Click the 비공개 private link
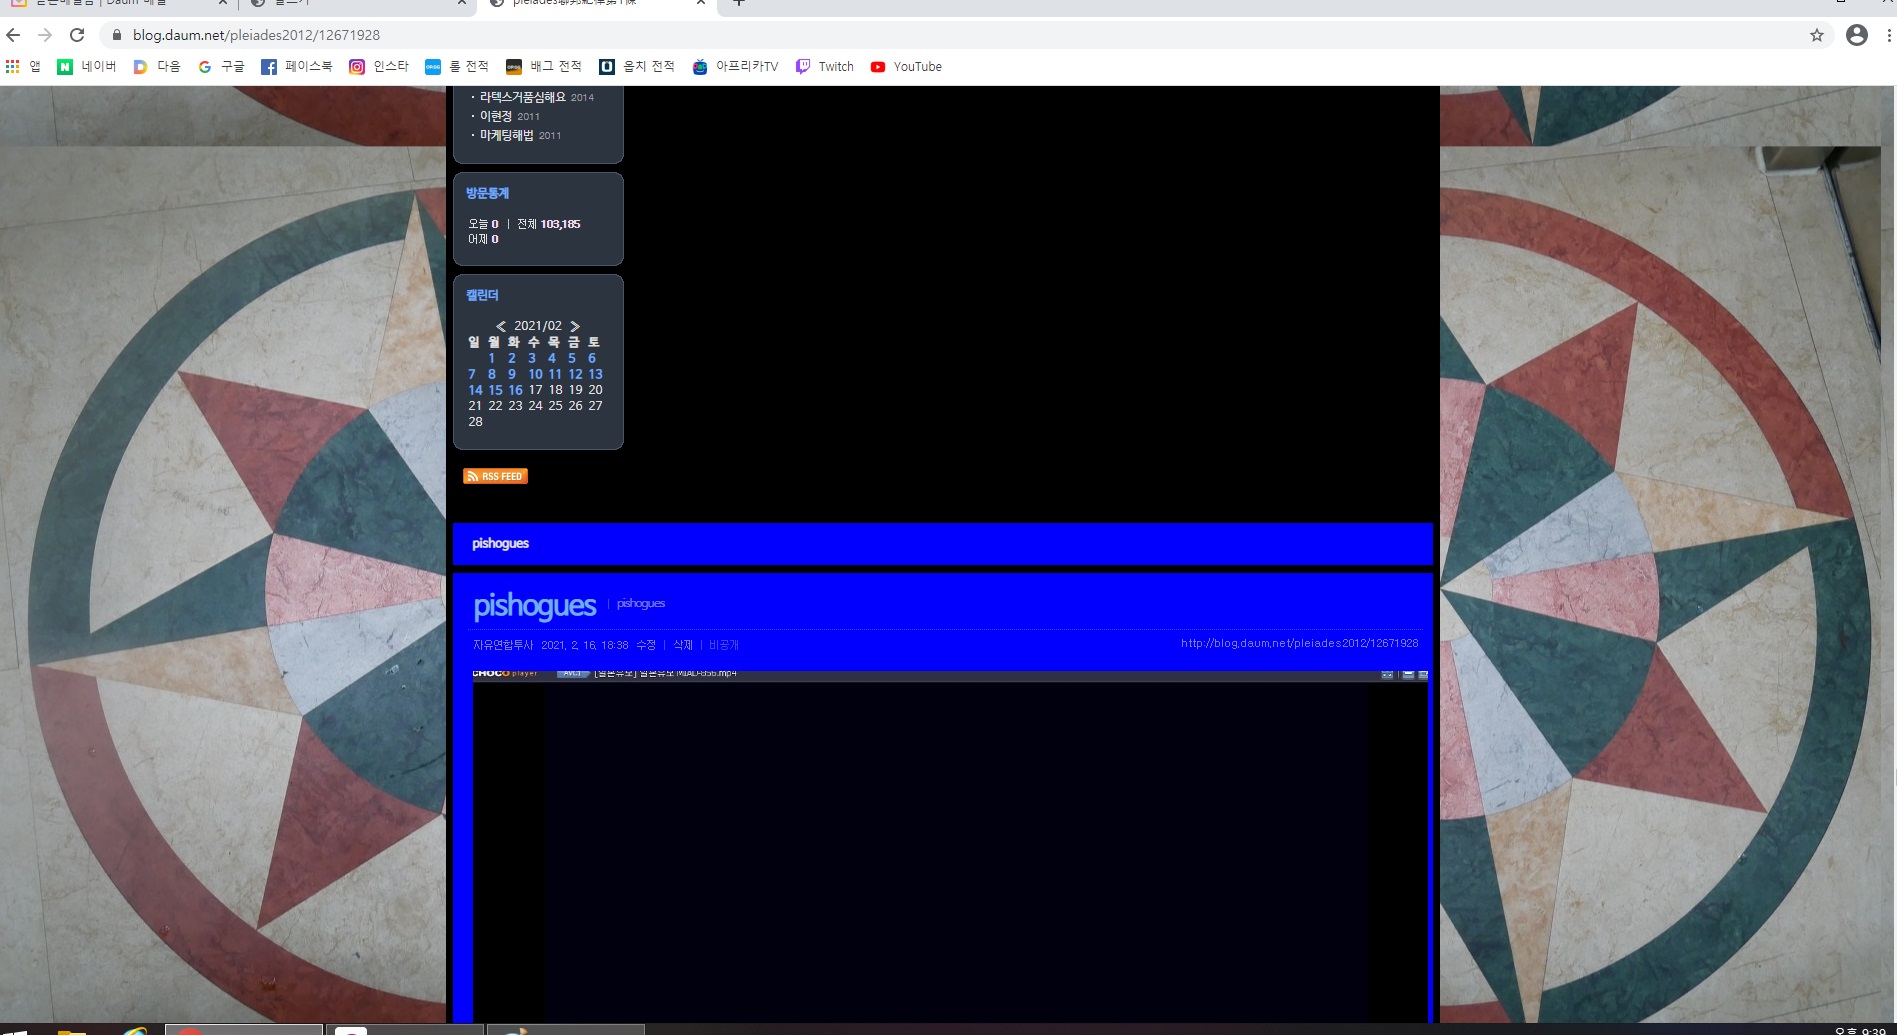Screen dimensions: 1897x1035 [x=724, y=645]
